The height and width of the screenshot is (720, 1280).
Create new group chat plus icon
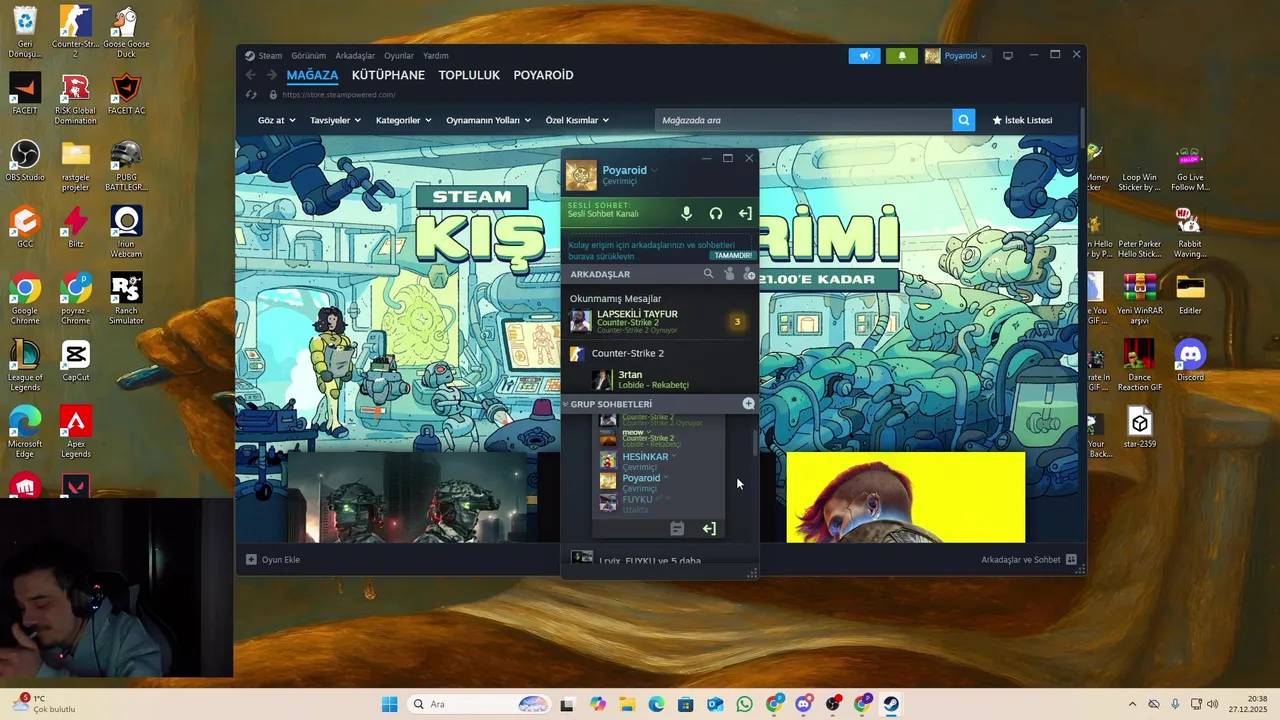pos(748,403)
